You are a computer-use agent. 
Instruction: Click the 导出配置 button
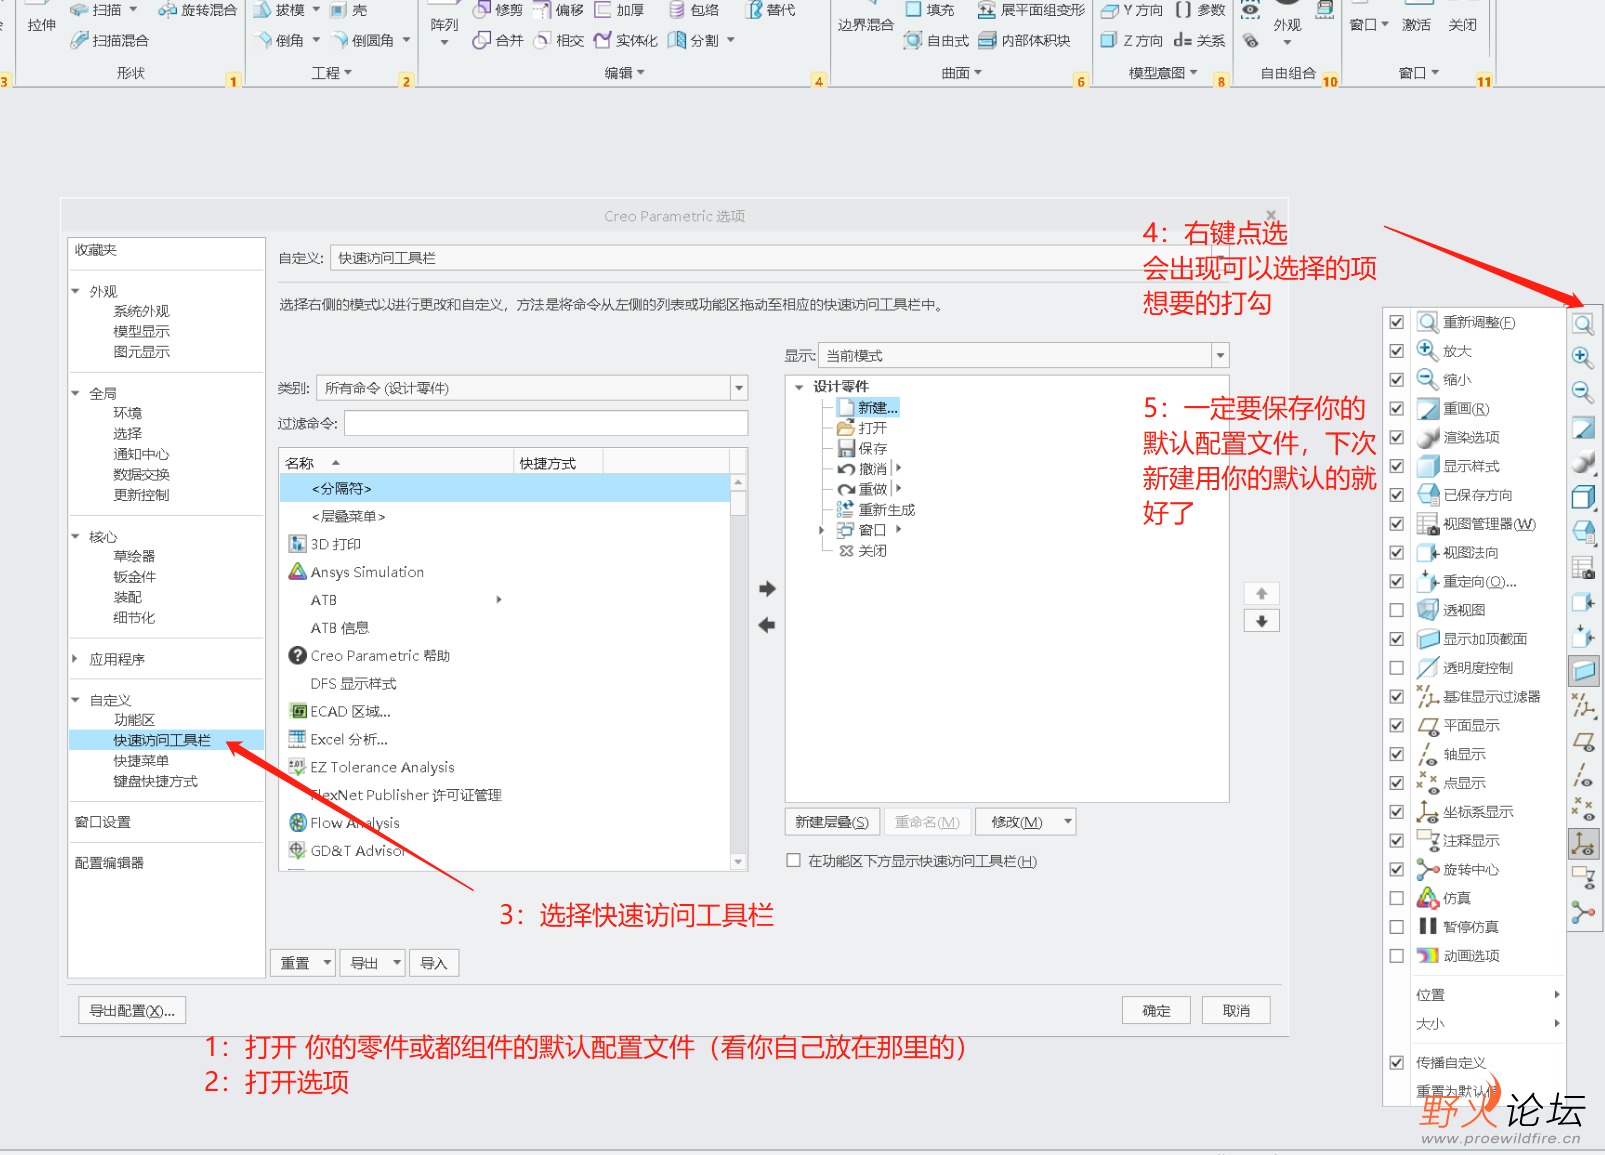click(132, 1011)
